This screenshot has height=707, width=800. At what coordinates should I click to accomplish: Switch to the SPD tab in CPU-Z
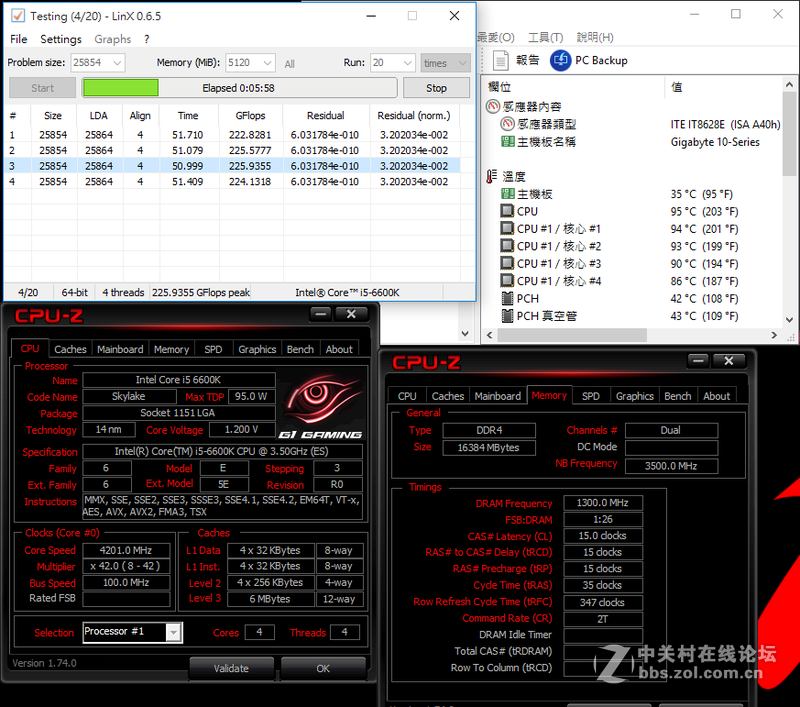point(214,348)
